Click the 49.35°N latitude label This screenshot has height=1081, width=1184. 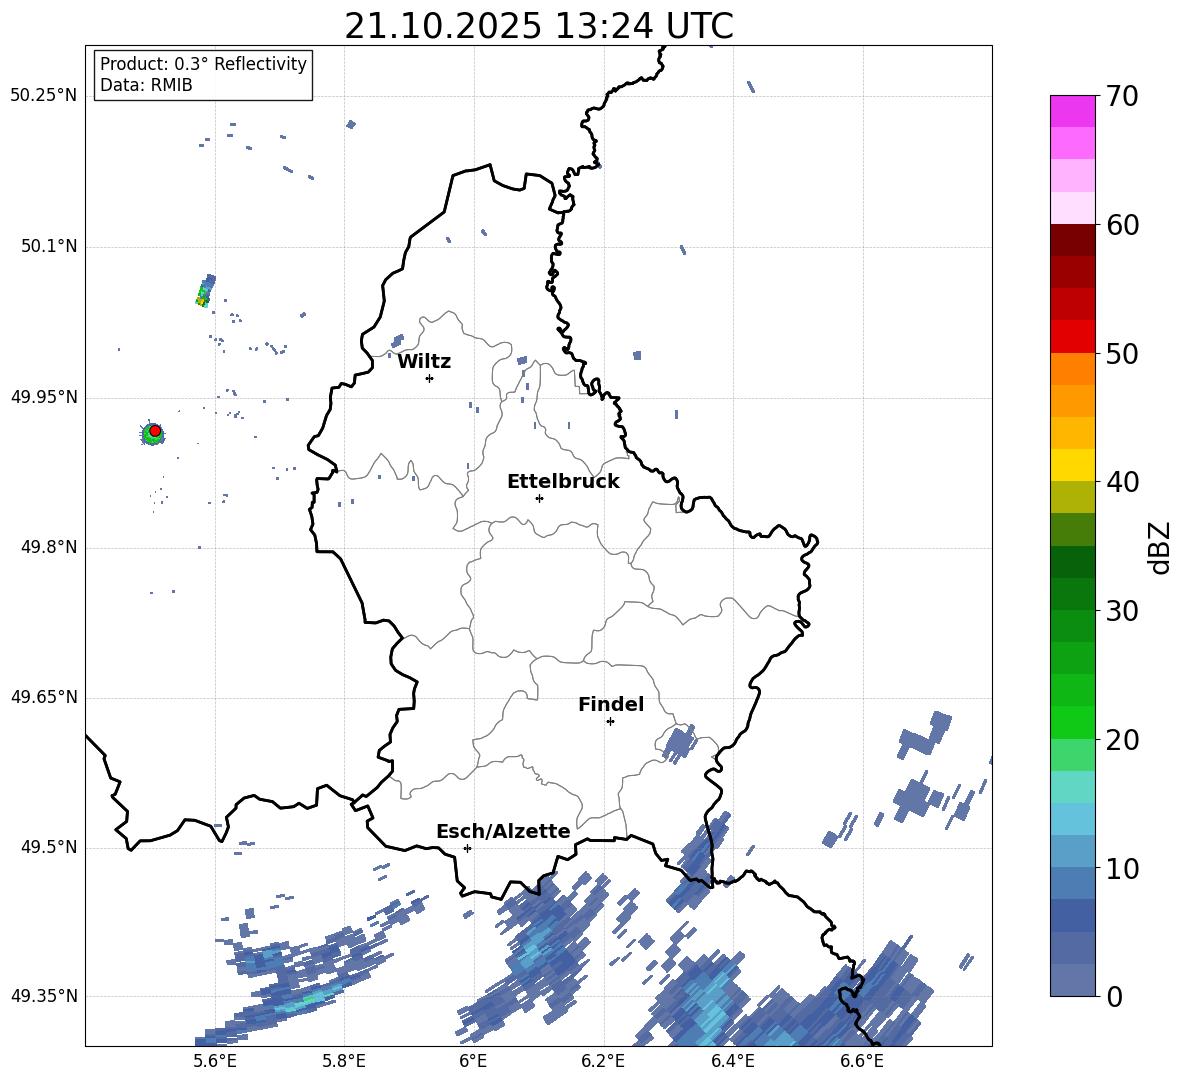[x=44, y=996]
